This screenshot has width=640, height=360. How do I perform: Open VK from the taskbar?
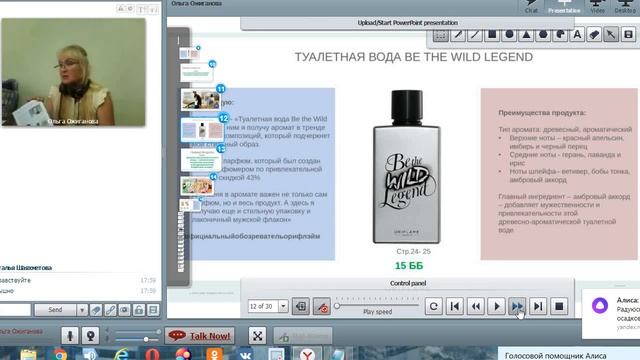245,355
